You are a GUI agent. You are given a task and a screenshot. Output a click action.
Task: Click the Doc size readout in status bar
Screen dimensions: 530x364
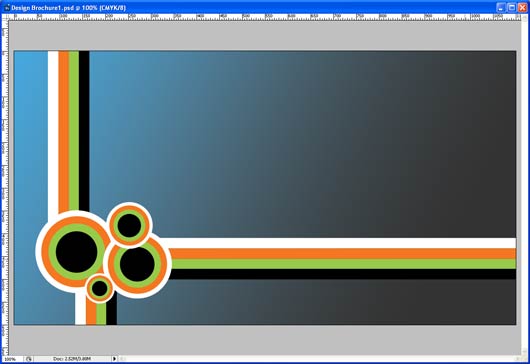coord(72,359)
